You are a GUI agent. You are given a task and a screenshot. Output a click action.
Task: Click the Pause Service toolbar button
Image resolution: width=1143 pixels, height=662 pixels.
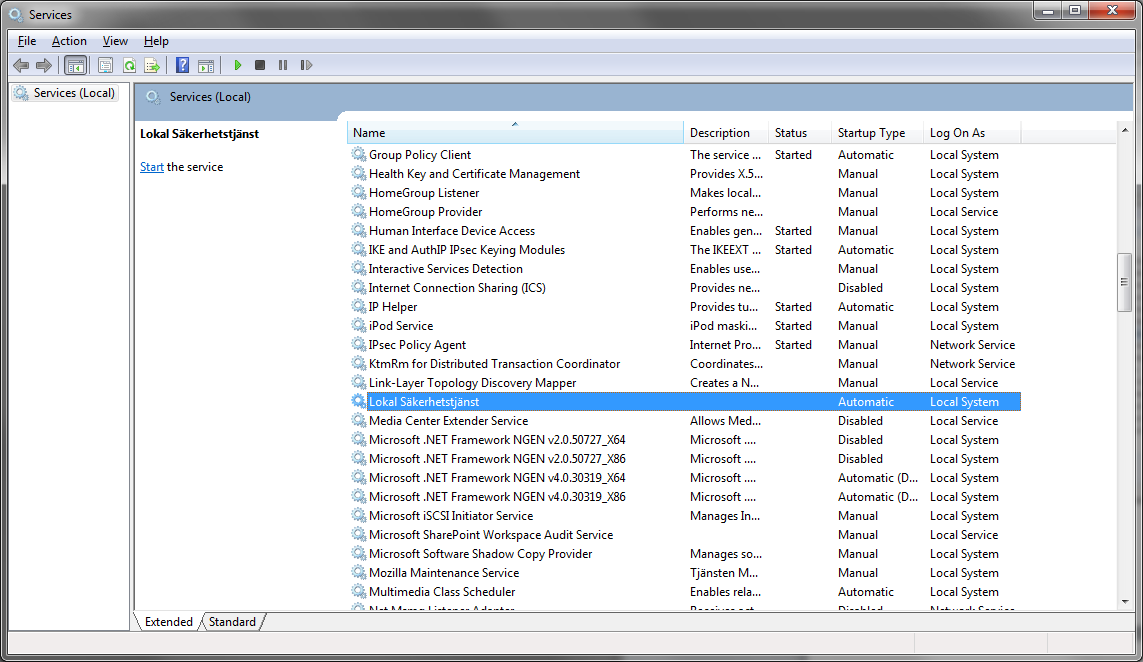pyautogui.click(x=283, y=66)
